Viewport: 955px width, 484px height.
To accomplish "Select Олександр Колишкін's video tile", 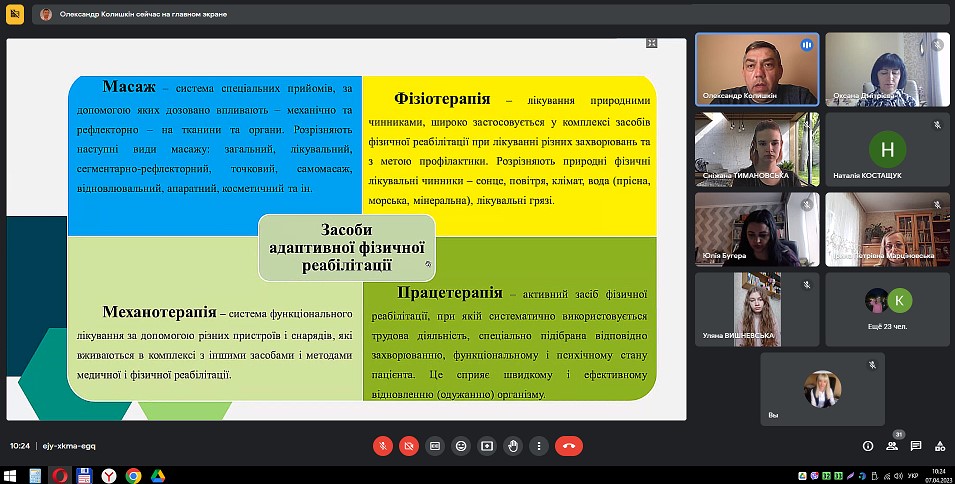I will pyautogui.click(x=757, y=69).
